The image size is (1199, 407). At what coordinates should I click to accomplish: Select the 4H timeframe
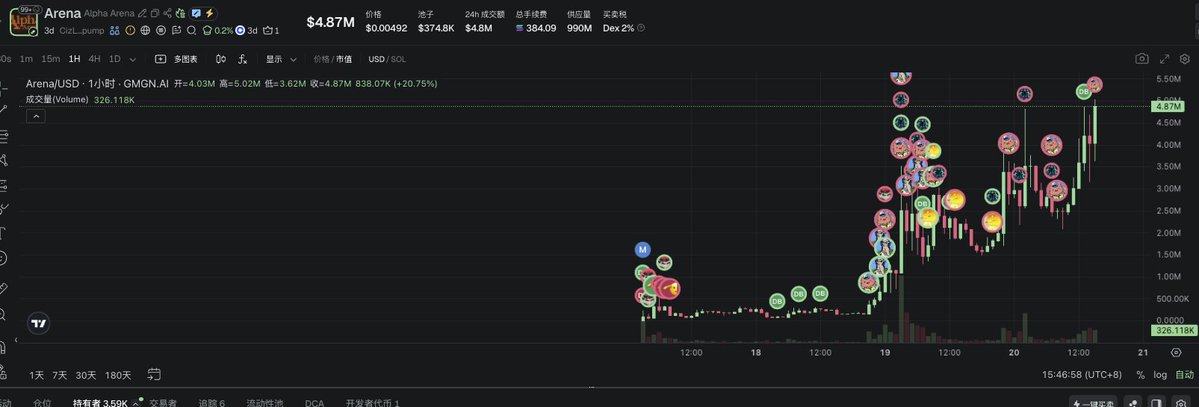click(94, 59)
